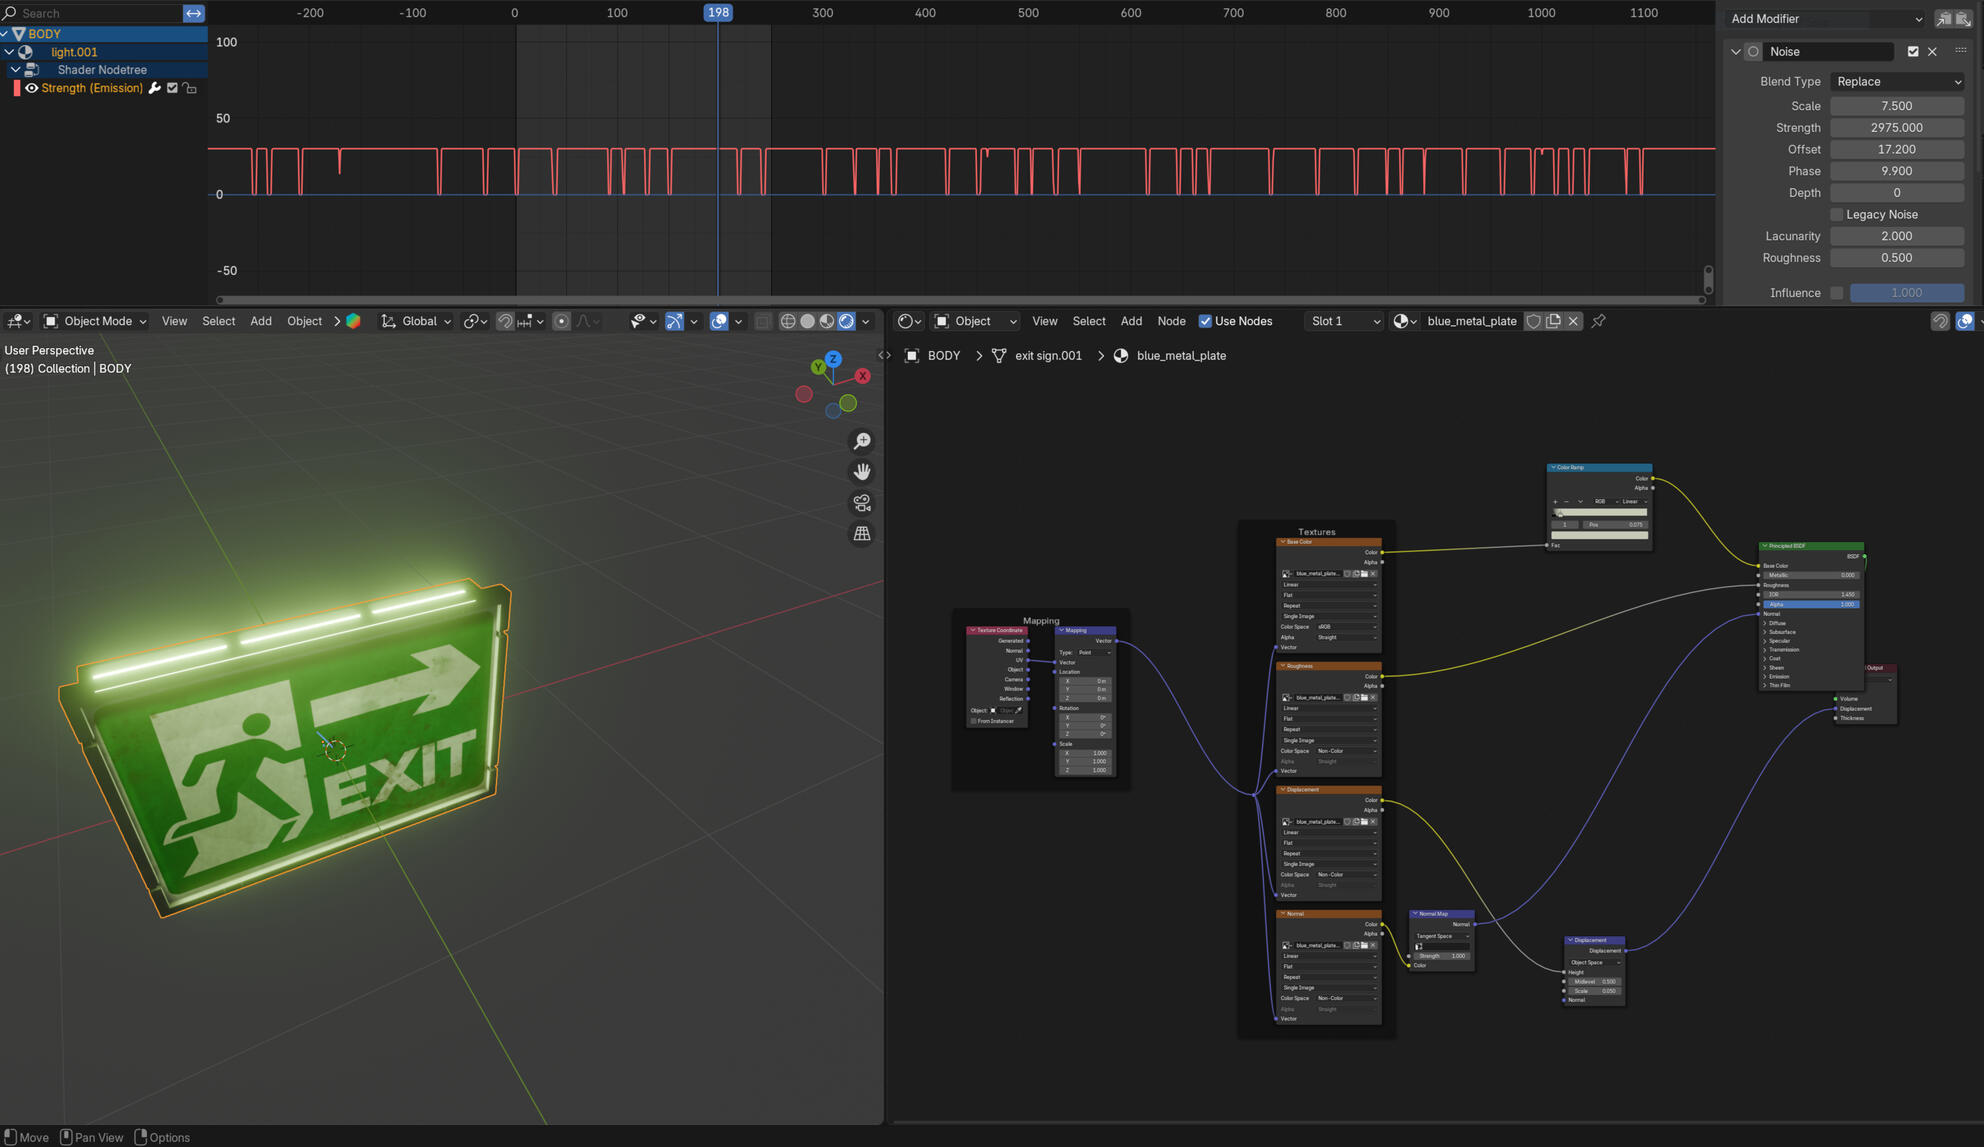Open the Blend Type Replace dropdown
This screenshot has width=1984, height=1147.
coord(1897,82)
